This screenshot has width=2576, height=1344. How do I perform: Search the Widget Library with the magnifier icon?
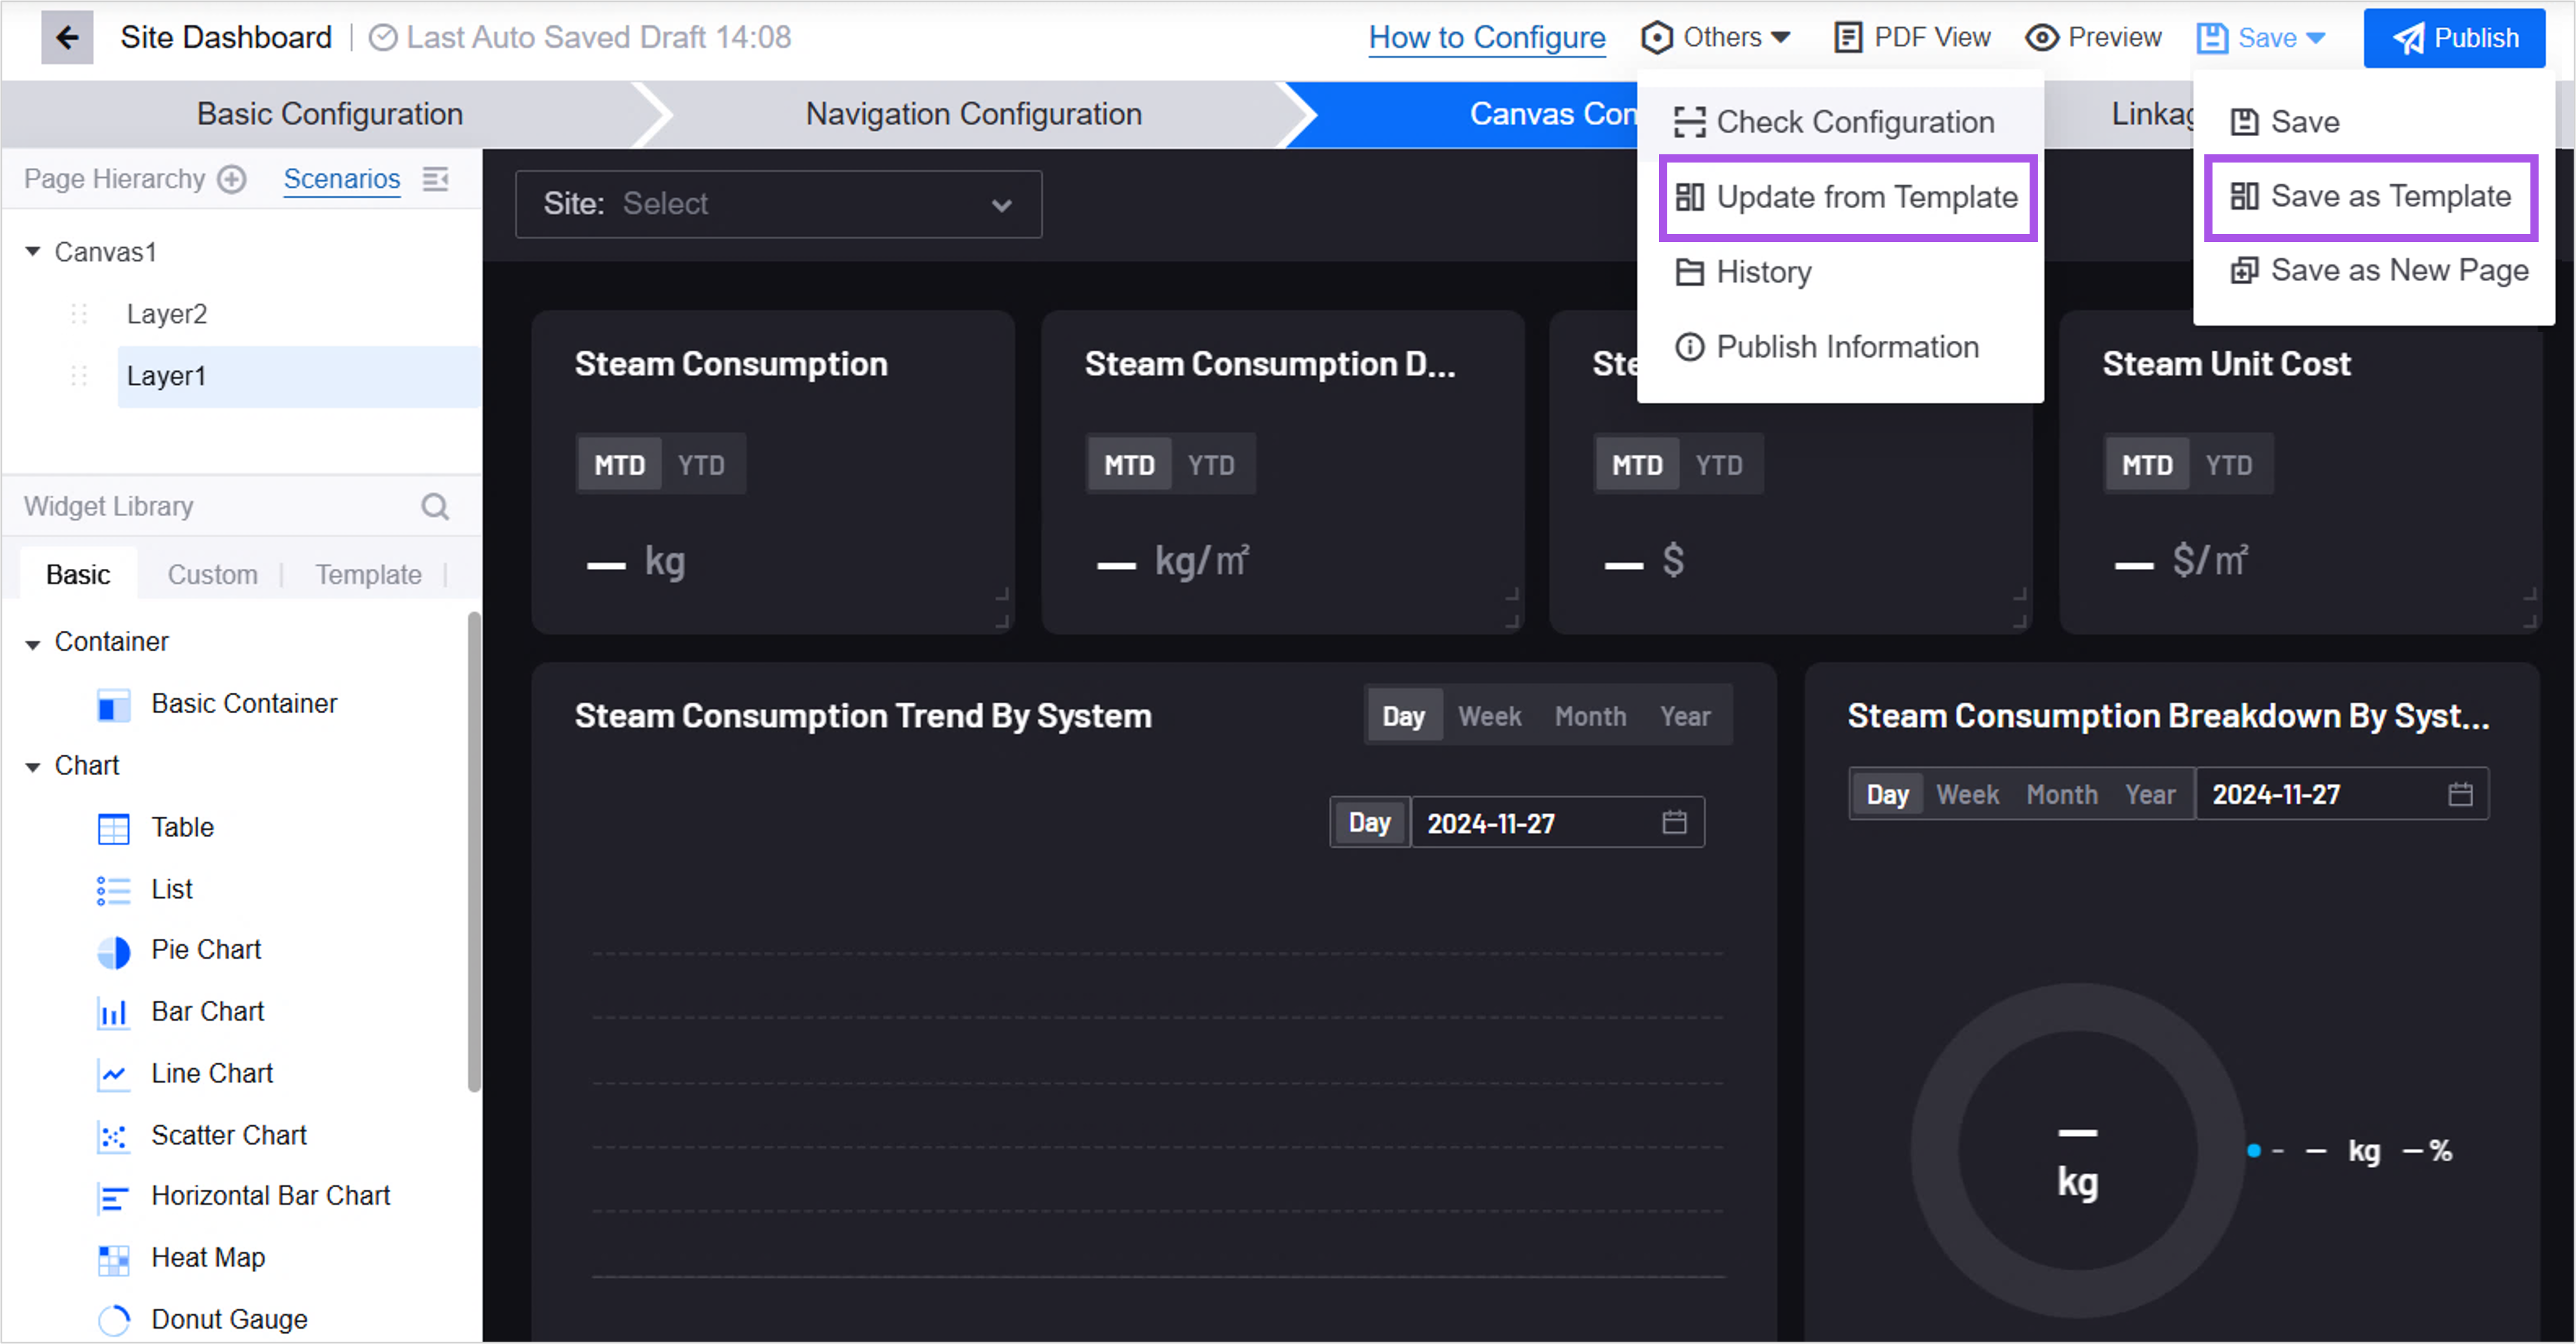point(435,506)
